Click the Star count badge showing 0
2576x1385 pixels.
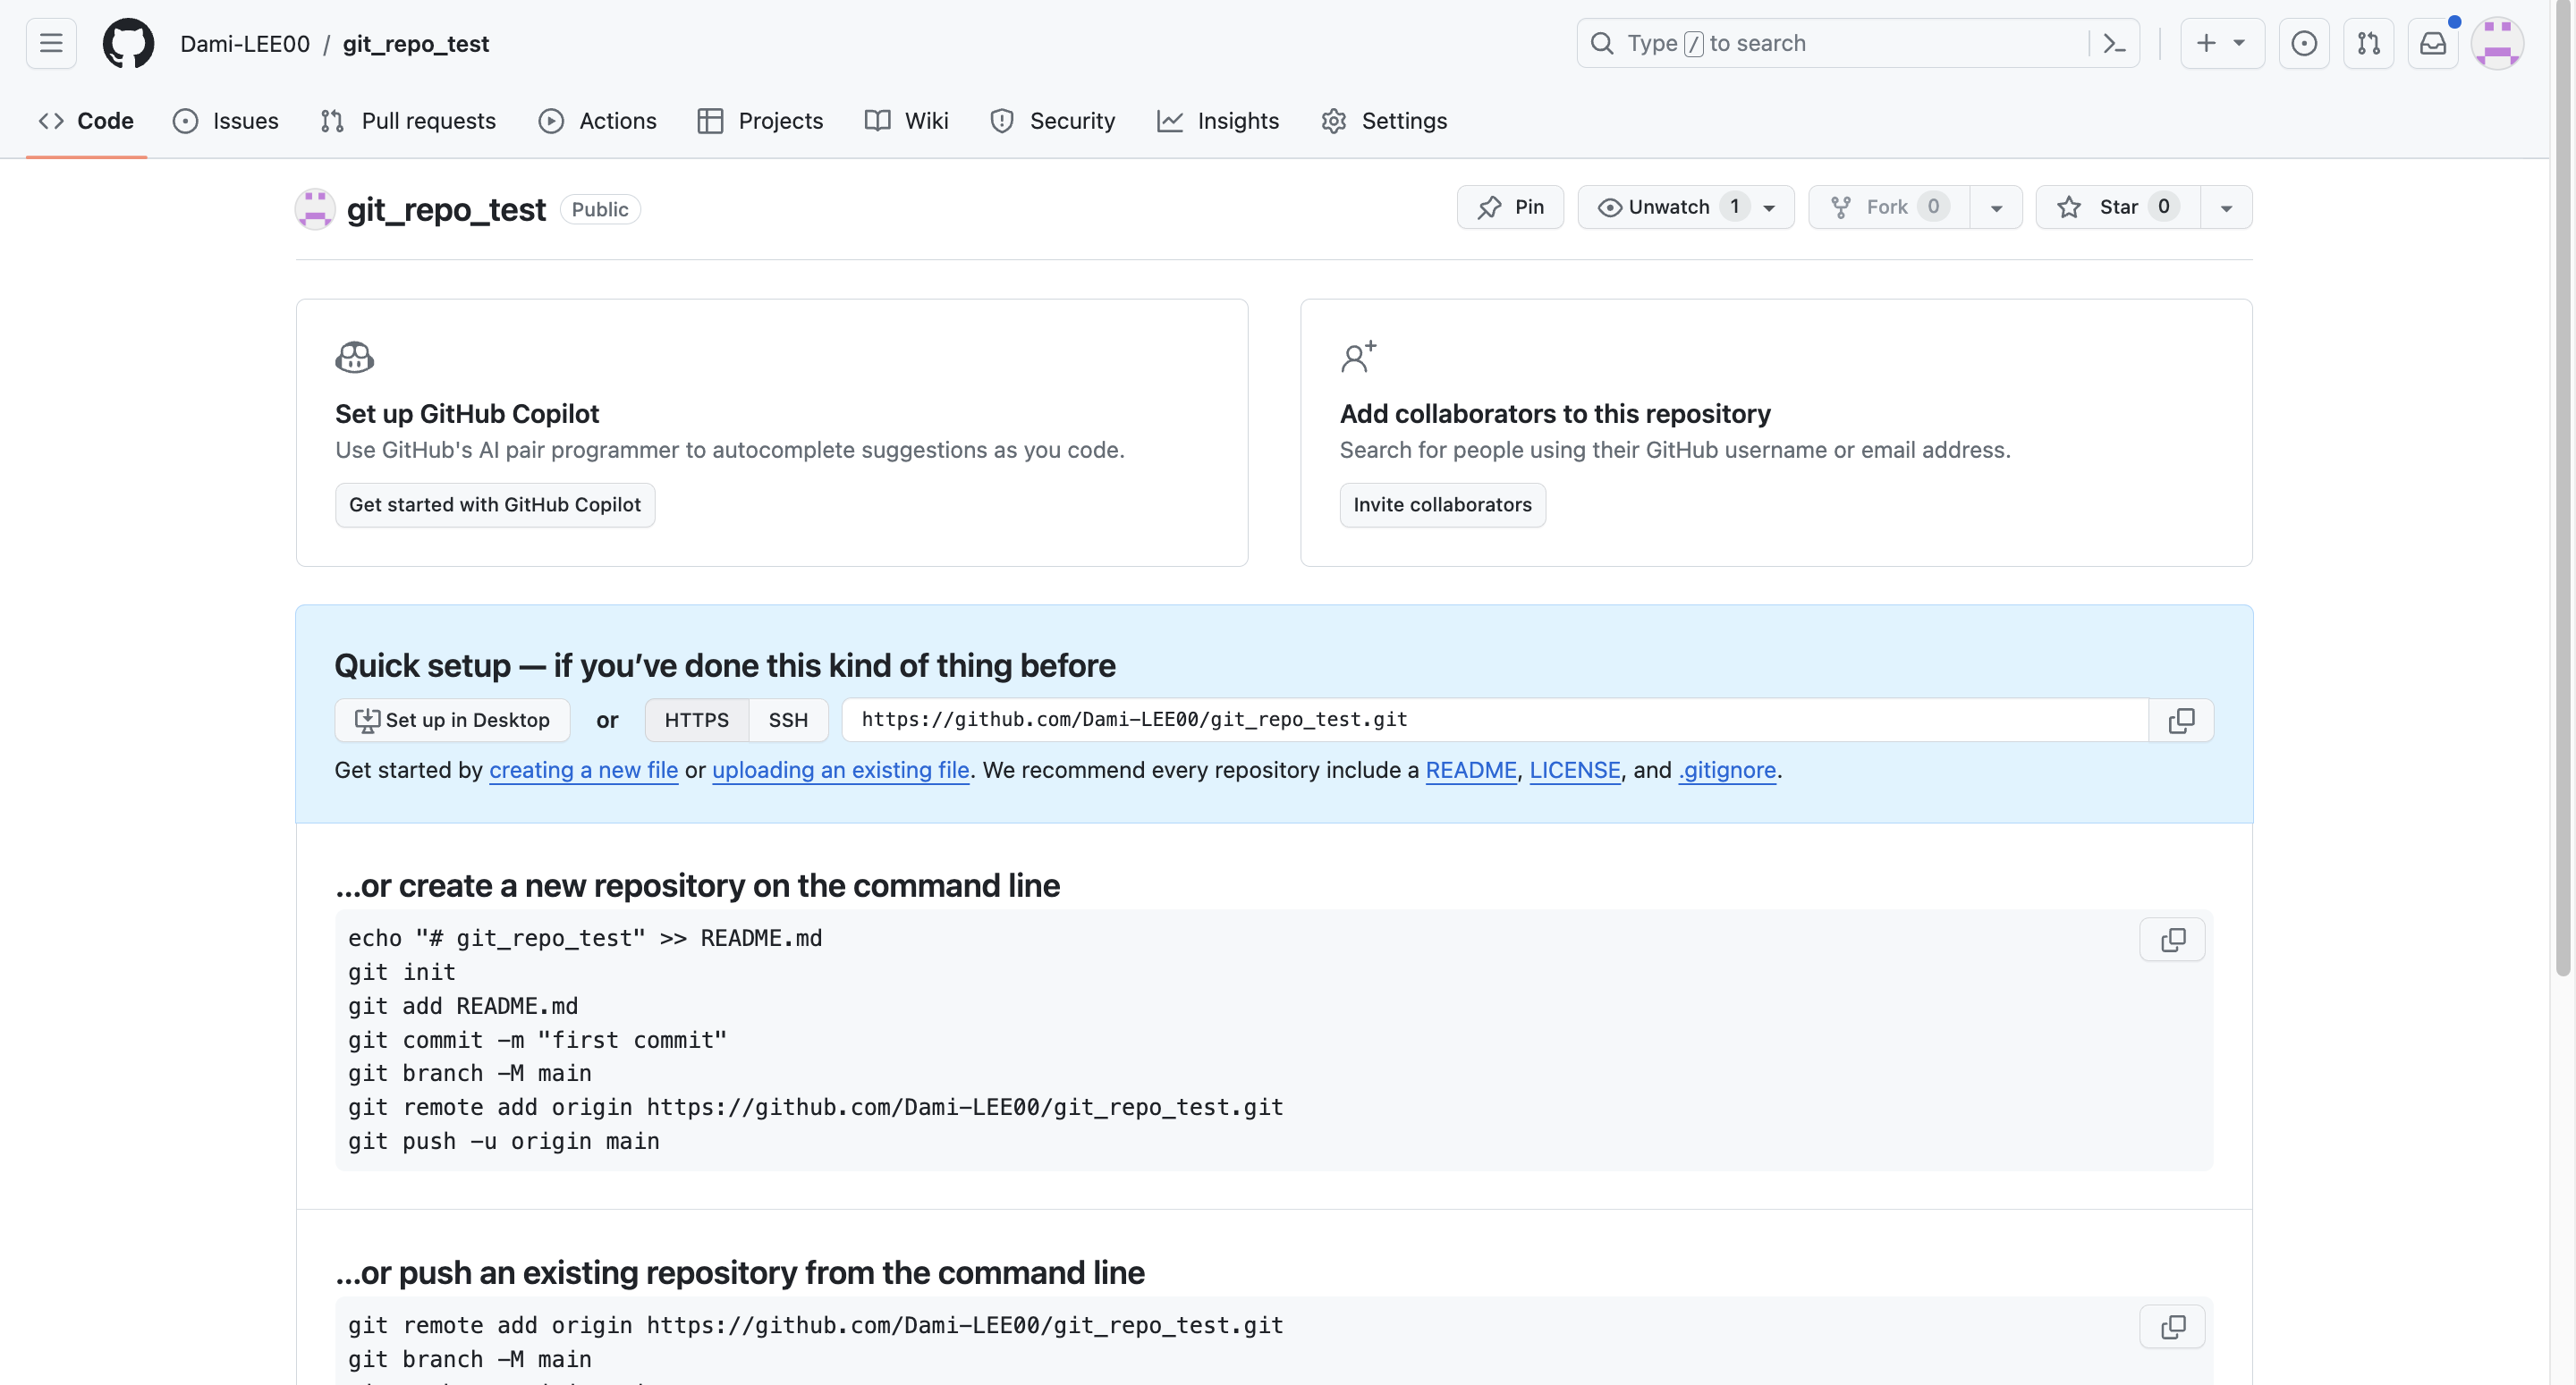tap(2163, 207)
